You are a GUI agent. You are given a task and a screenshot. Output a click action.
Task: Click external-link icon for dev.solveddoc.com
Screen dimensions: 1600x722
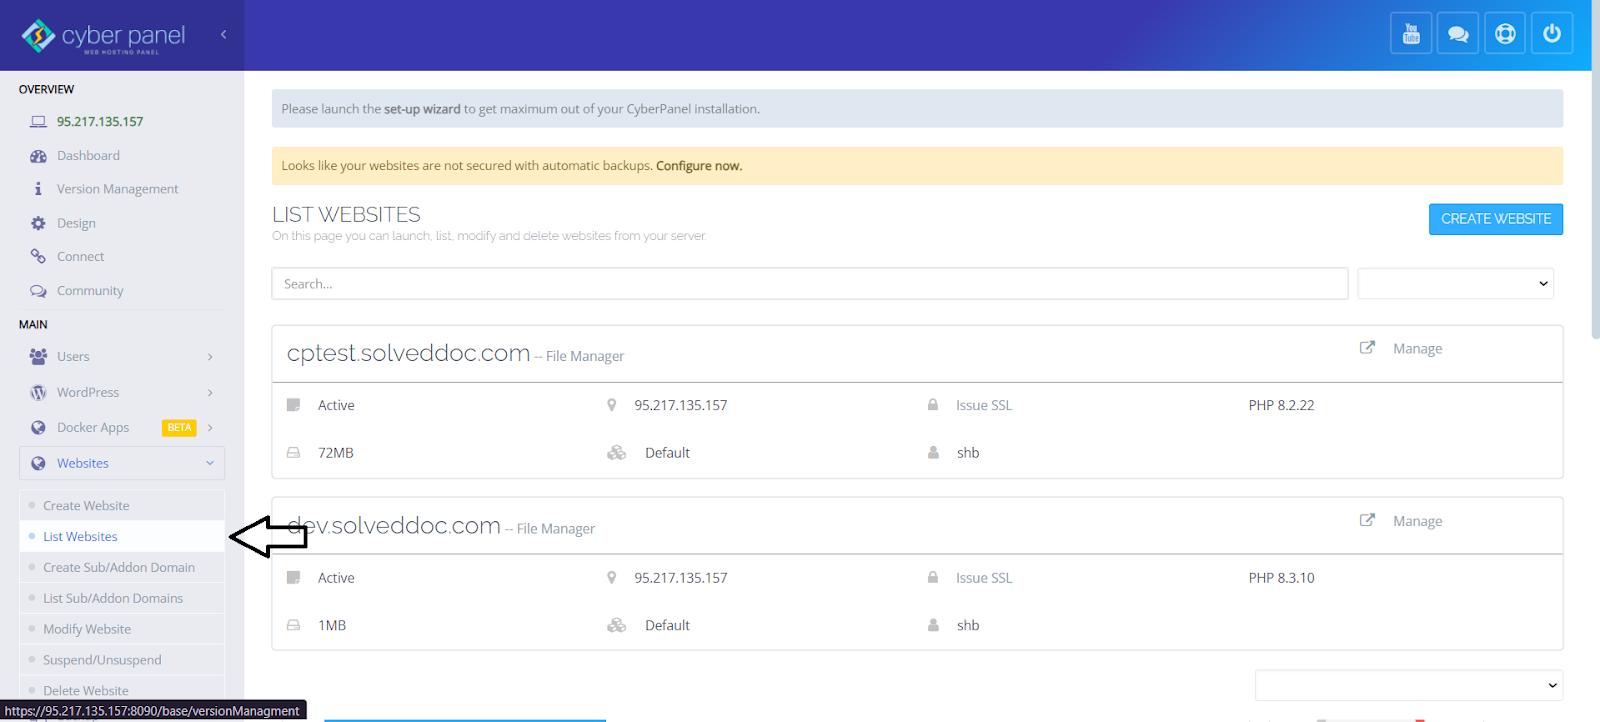(1367, 520)
